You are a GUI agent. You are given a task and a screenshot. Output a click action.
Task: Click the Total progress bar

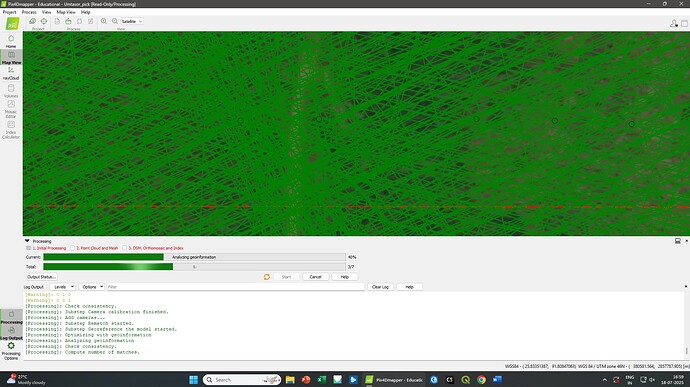click(x=194, y=267)
